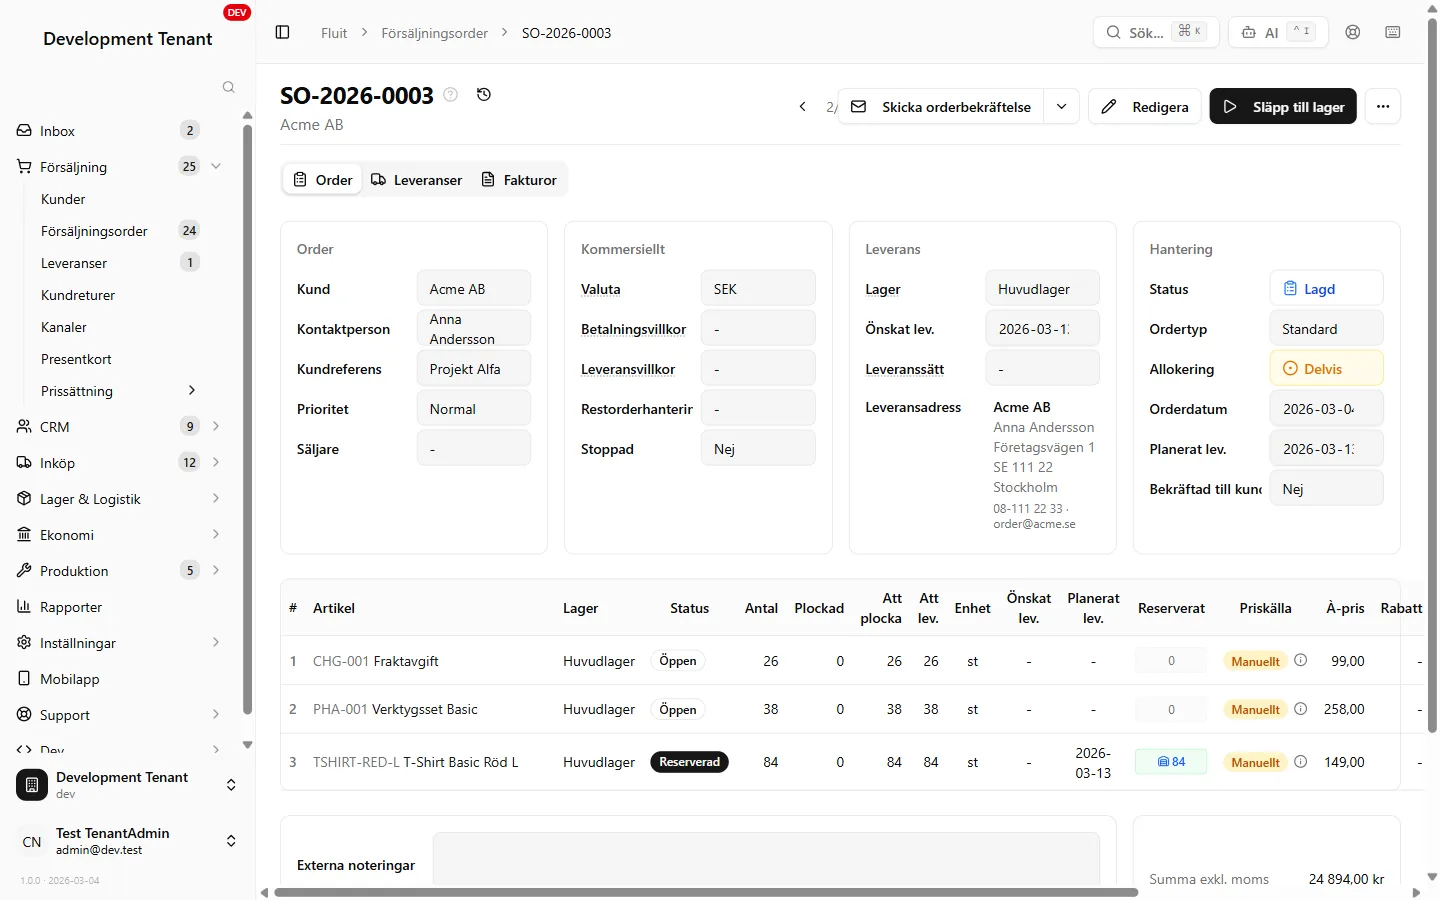Click Ekonomi bank icon in sidebar
Viewport: 1440px width, 900px height.
click(x=24, y=534)
